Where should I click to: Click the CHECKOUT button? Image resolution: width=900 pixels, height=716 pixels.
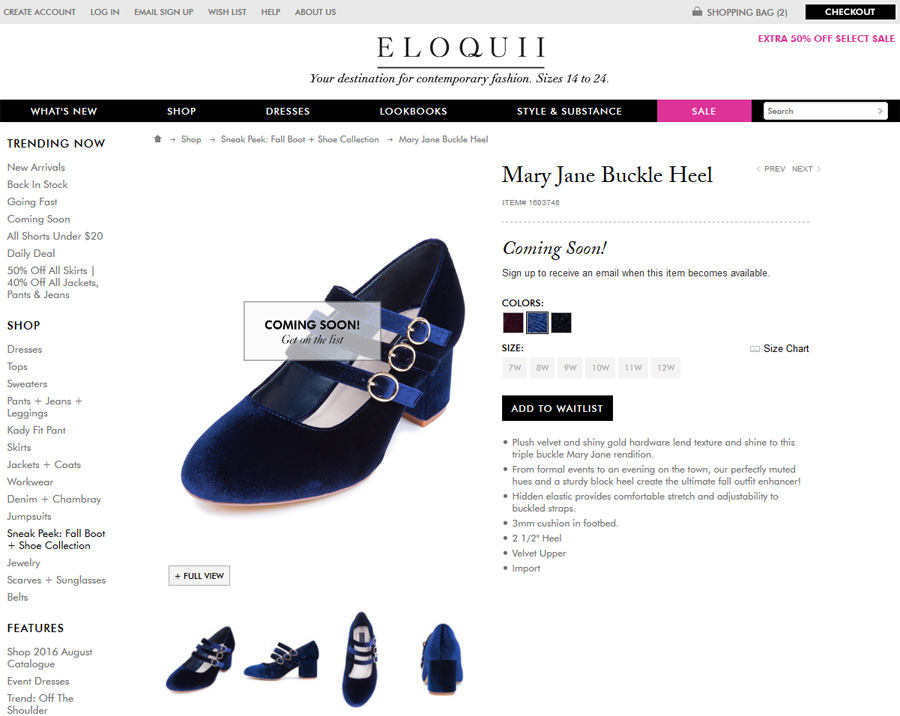850,11
